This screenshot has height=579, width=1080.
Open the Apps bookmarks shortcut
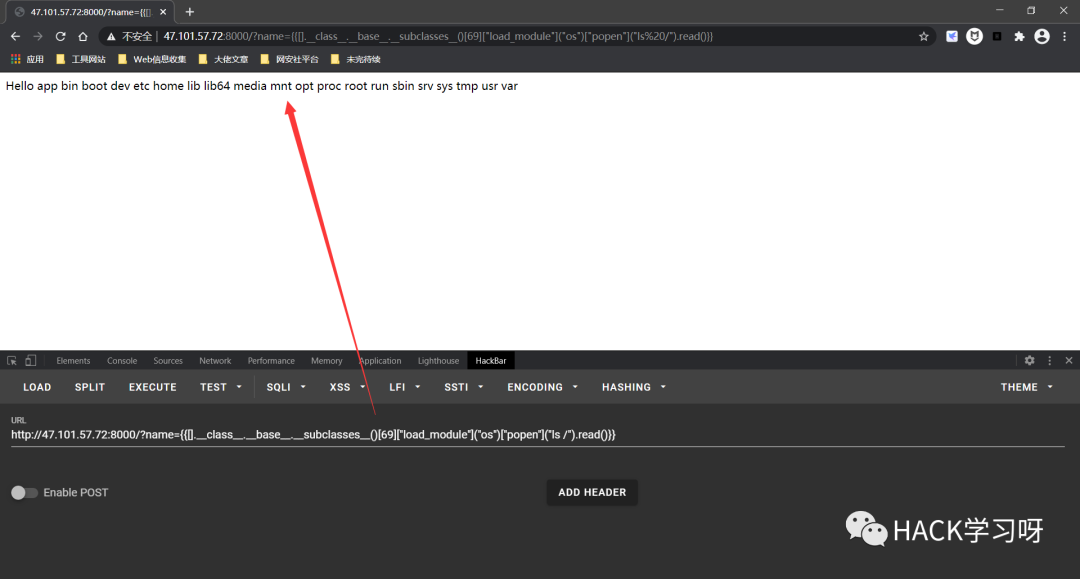[27, 59]
